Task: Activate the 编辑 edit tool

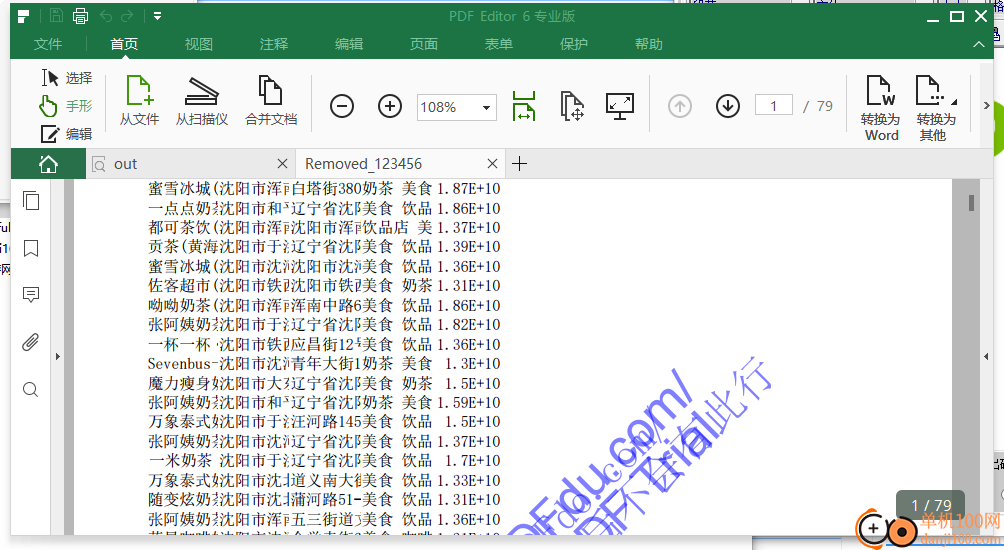Action: click(x=67, y=134)
